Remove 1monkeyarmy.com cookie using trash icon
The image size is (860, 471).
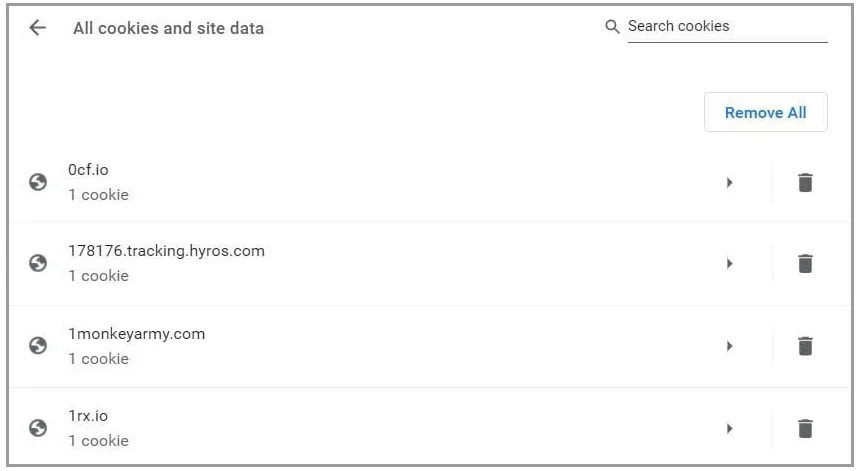[805, 346]
